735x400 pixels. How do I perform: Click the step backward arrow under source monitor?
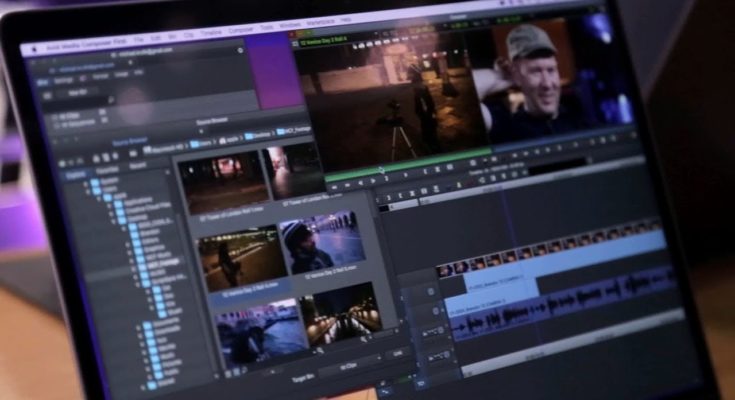360,183
